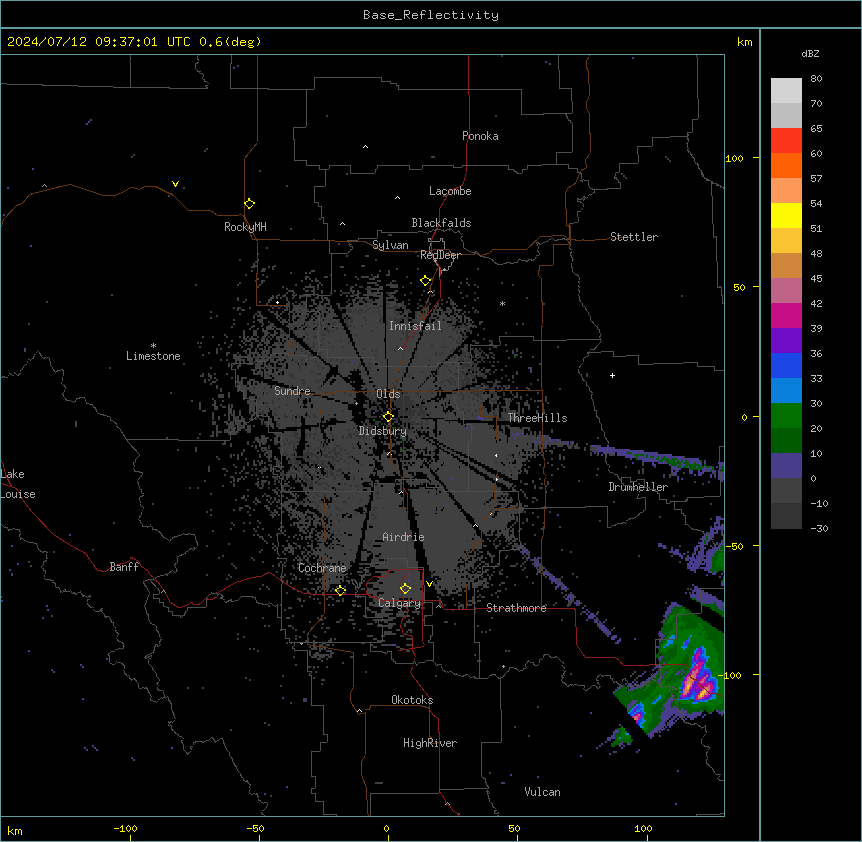The image size is (862, 842).
Task: Click the white plus marker north of Drumheller
Action: 612,375
